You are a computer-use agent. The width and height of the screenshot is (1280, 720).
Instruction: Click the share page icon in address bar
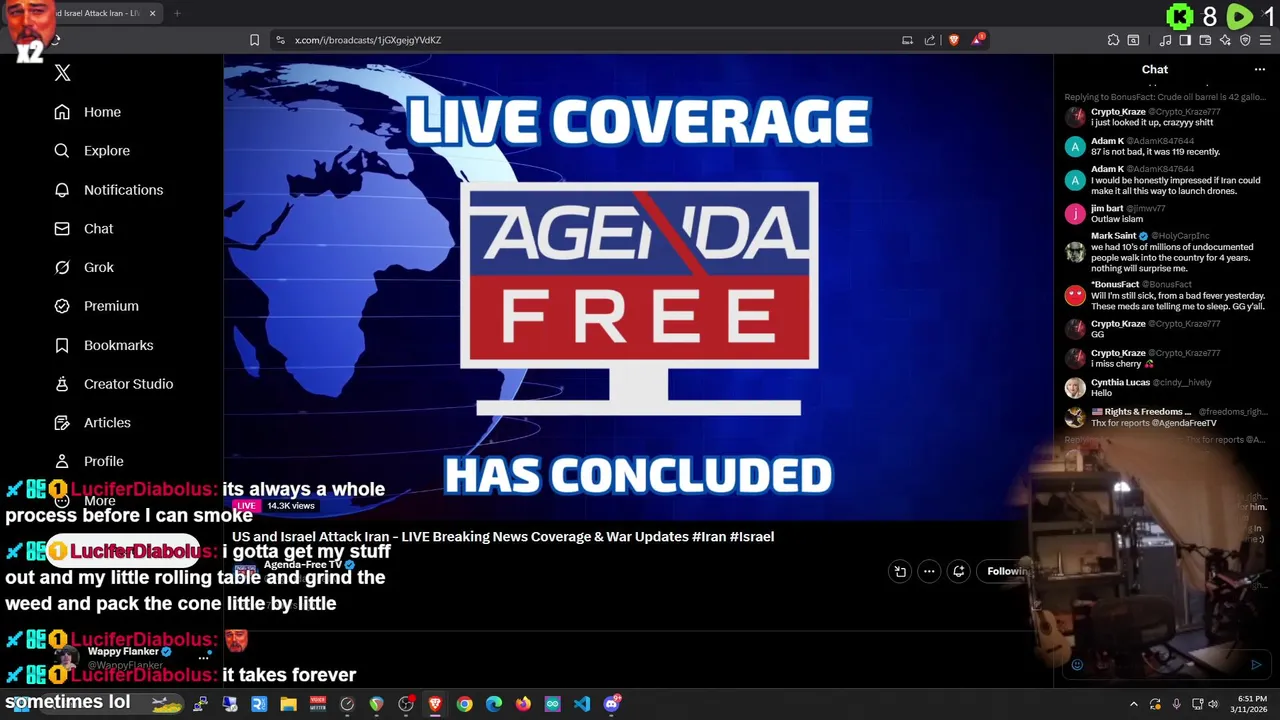(x=930, y=40)
